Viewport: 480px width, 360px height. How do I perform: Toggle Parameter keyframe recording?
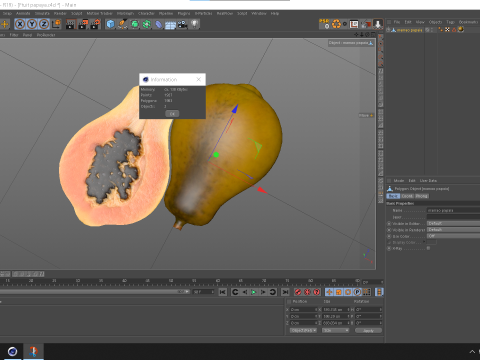click(357, 292)
